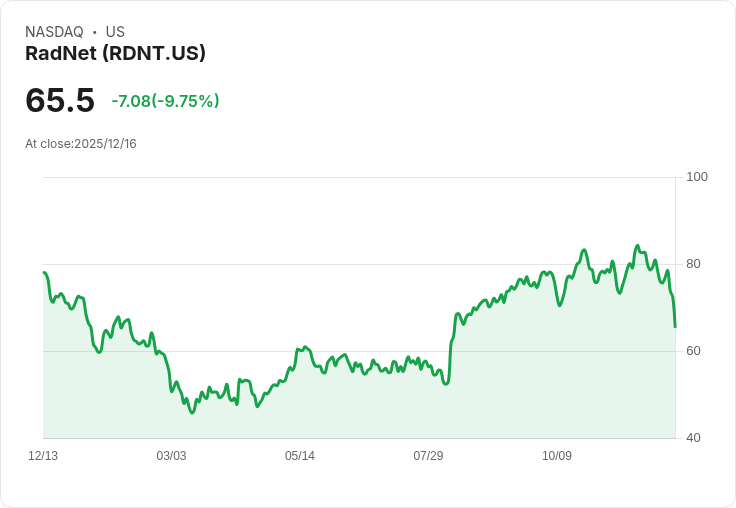The width and height of the screenshot is (736, 508).
Task: Click the 03/03 date axis label
Action: pos(171,456)
